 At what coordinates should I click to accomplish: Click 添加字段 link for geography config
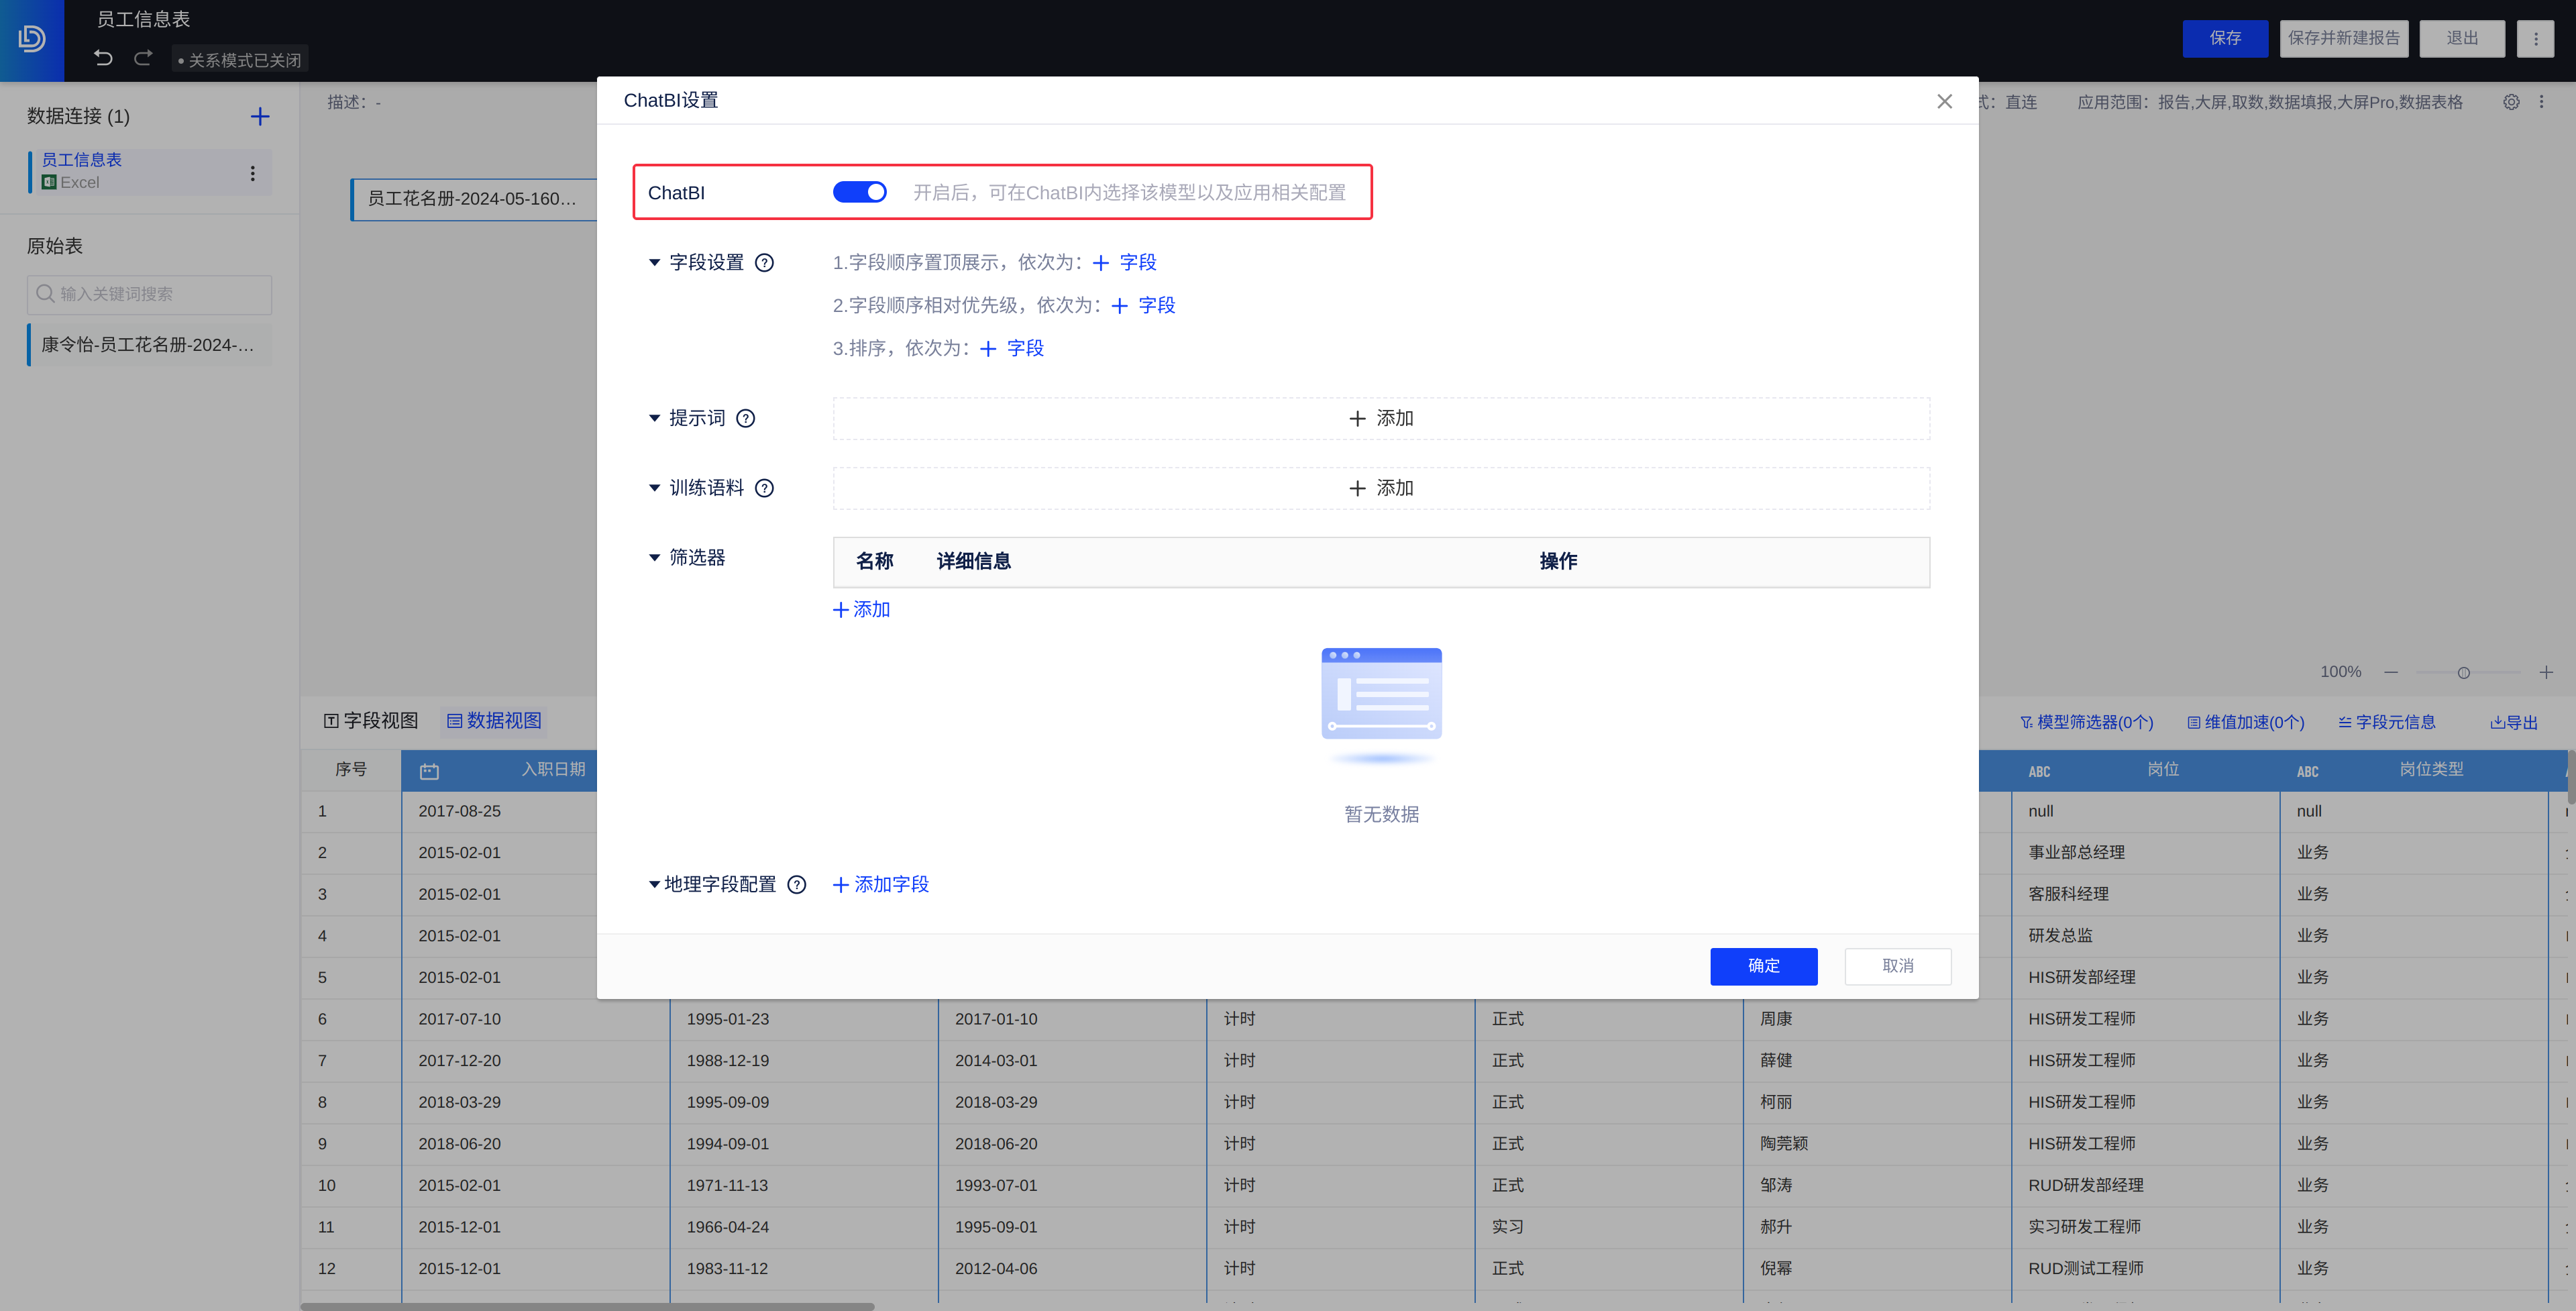pos(881,885)
